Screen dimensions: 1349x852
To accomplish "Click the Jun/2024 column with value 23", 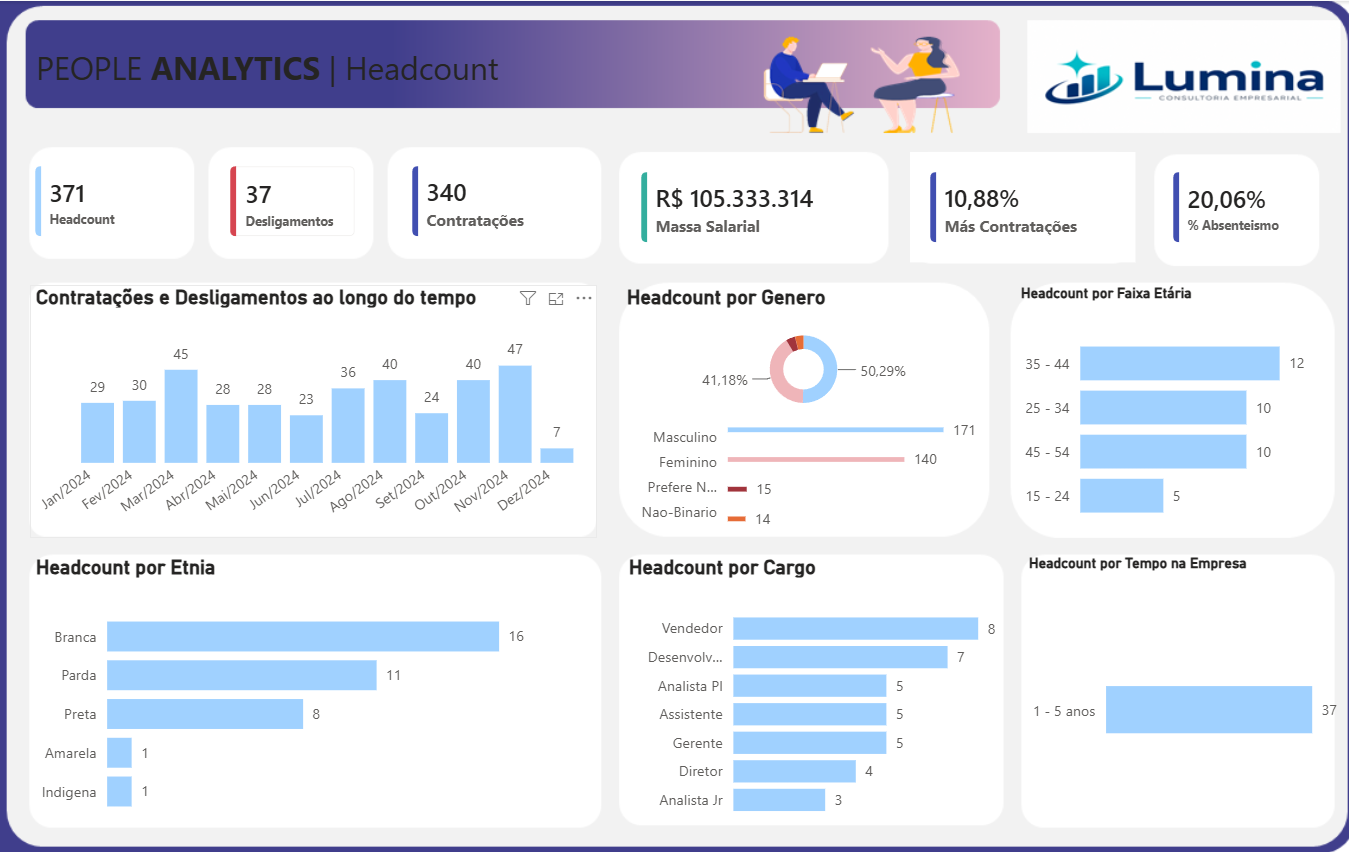I will pyautogui.click(x=306, y=438).
